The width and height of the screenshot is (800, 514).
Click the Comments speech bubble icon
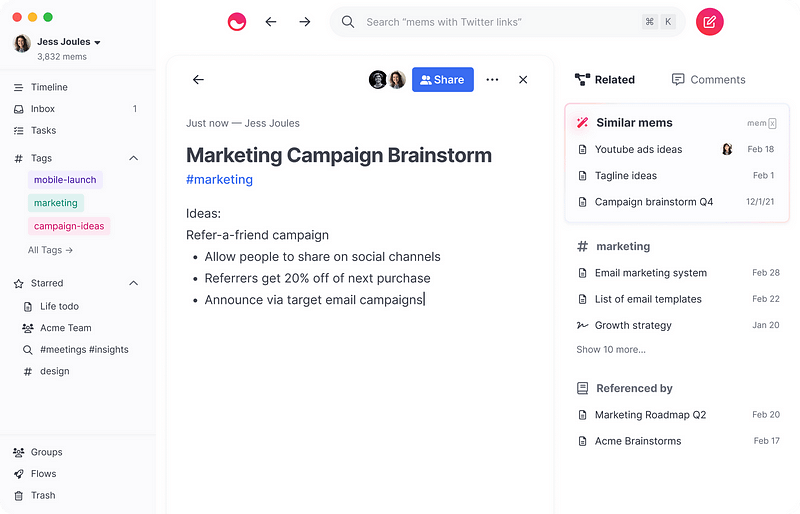678,80
